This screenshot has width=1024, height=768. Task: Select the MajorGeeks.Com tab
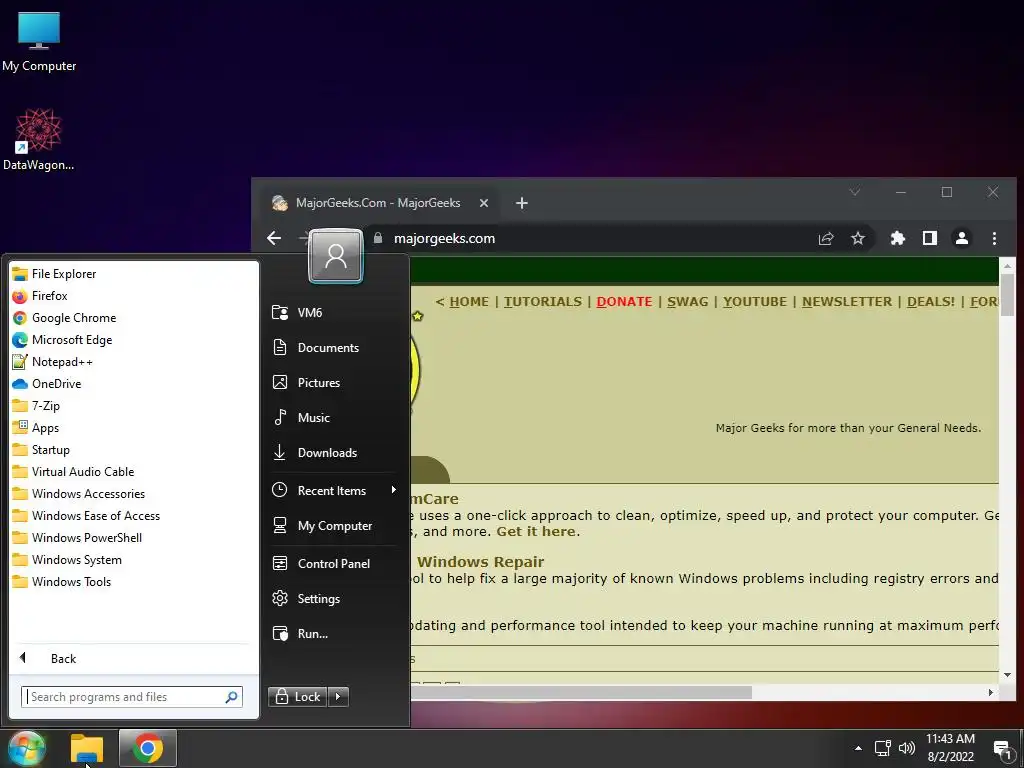coord(377,203)
